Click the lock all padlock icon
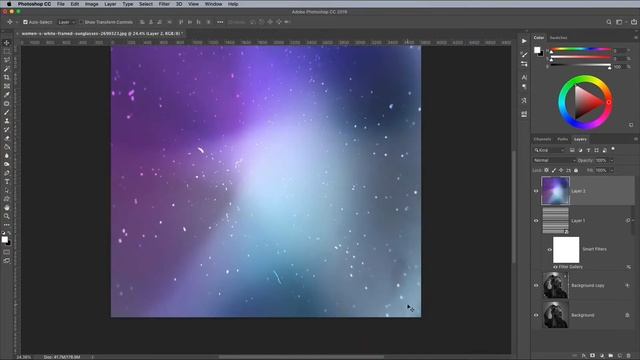Screen dimensions: 640x360 point(576,170)
